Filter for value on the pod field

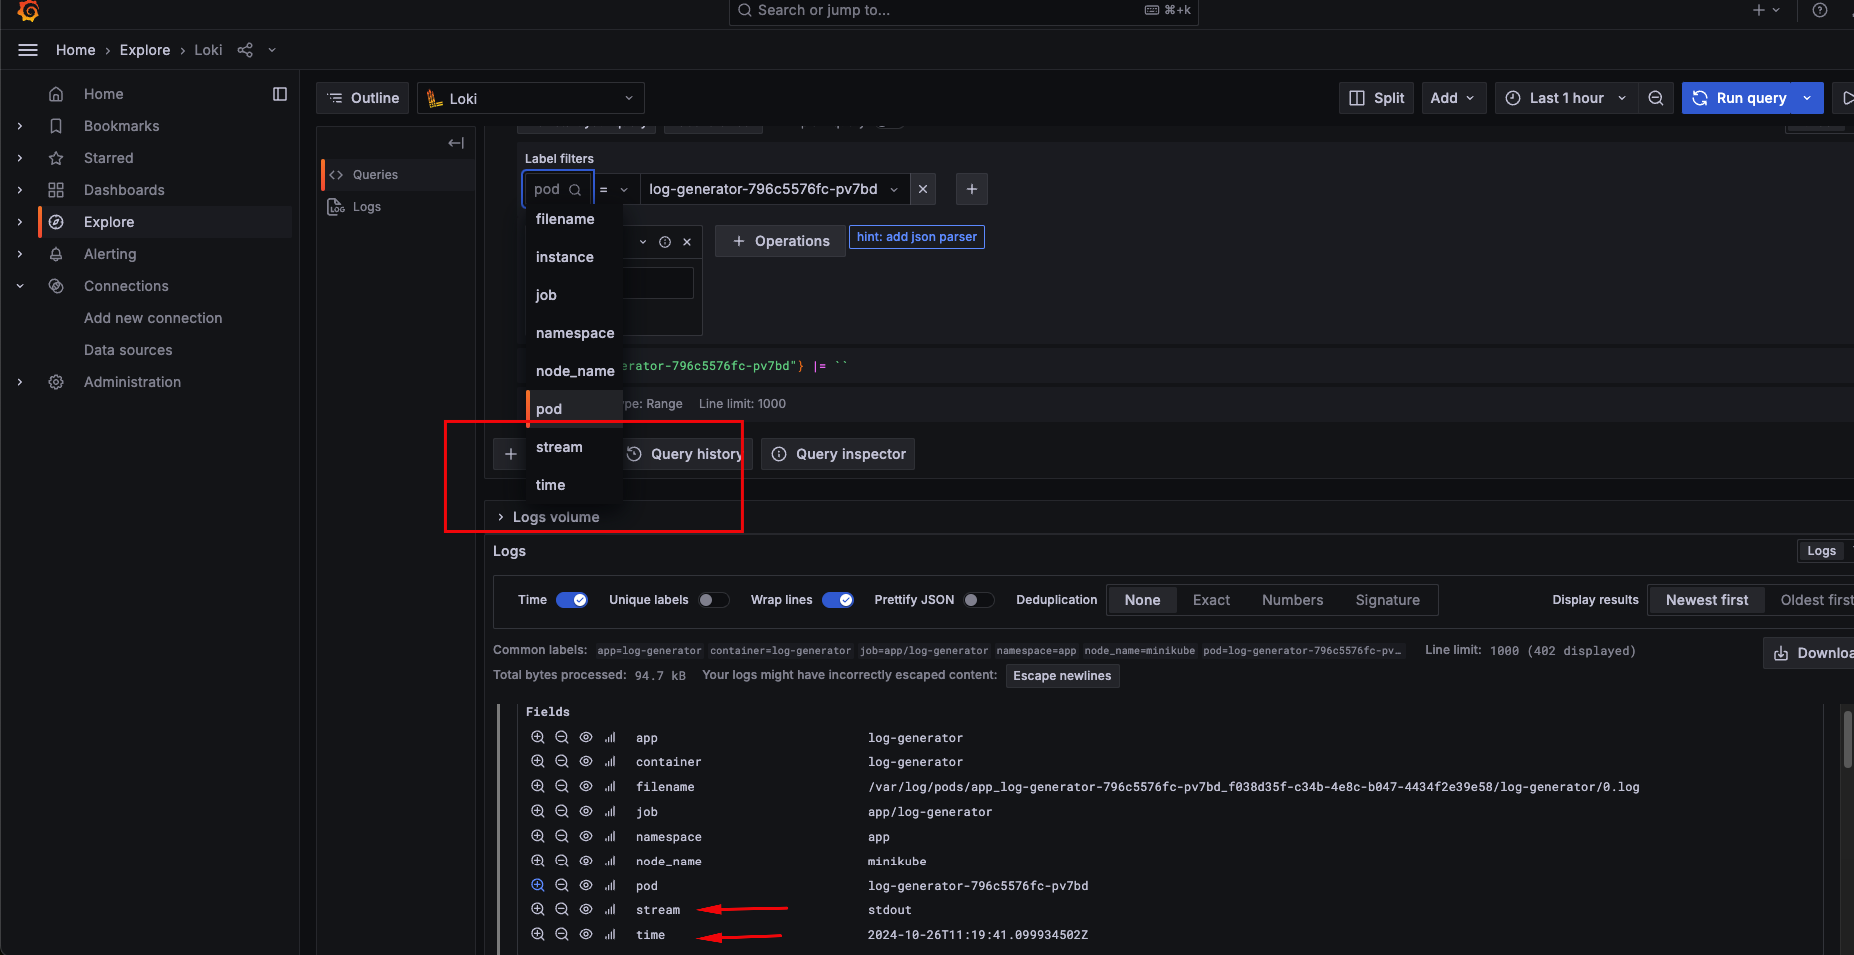tap(538, 885)
